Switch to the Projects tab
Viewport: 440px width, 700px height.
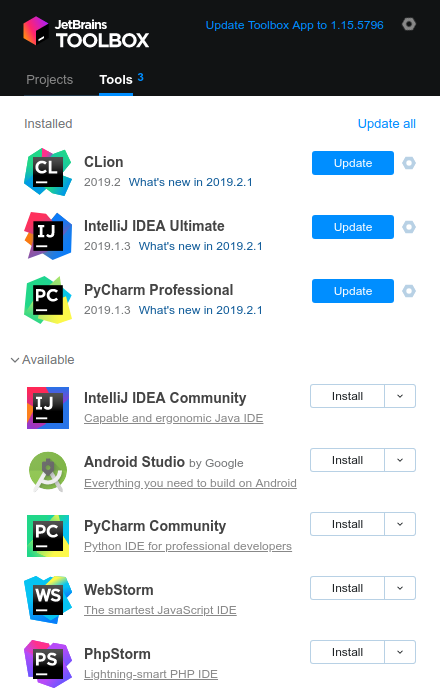click(x=50, y=79)
